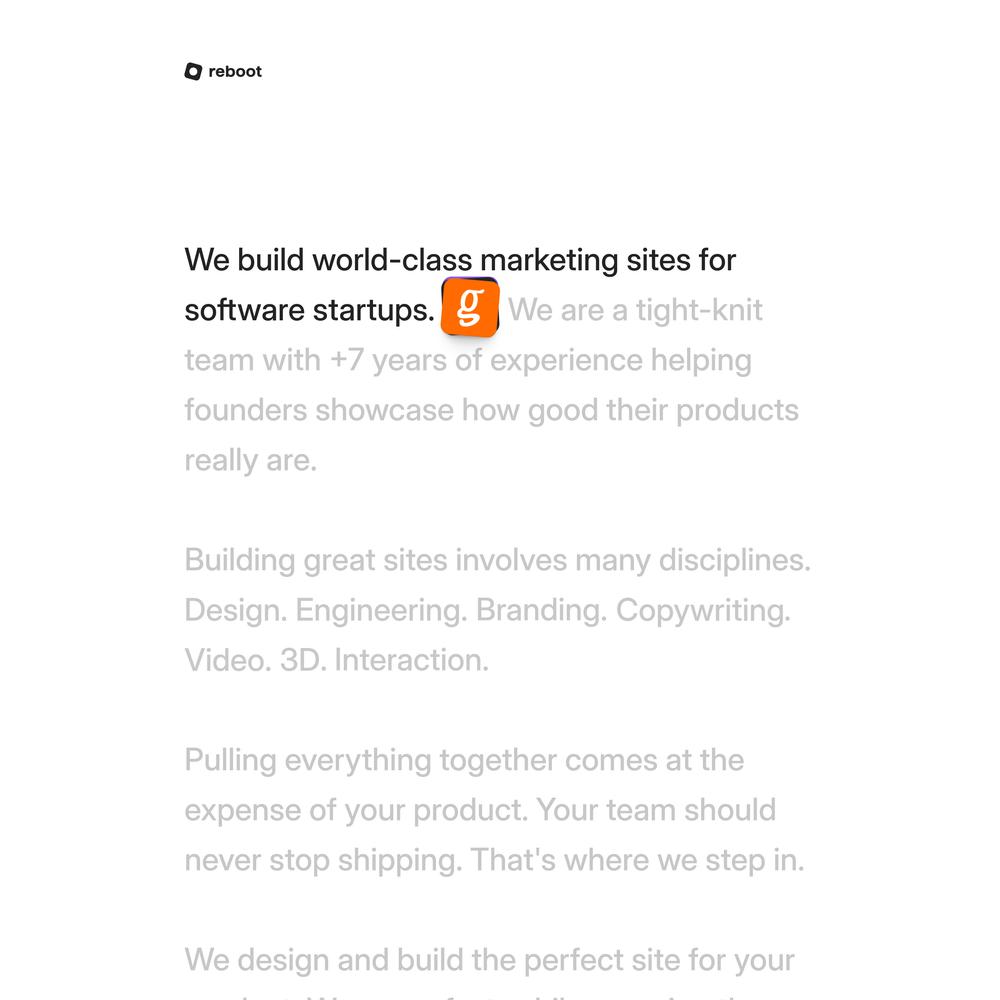Click the text "really are."
The width and height of the screenshot is (1000, 1000).
tap(250, 460)
